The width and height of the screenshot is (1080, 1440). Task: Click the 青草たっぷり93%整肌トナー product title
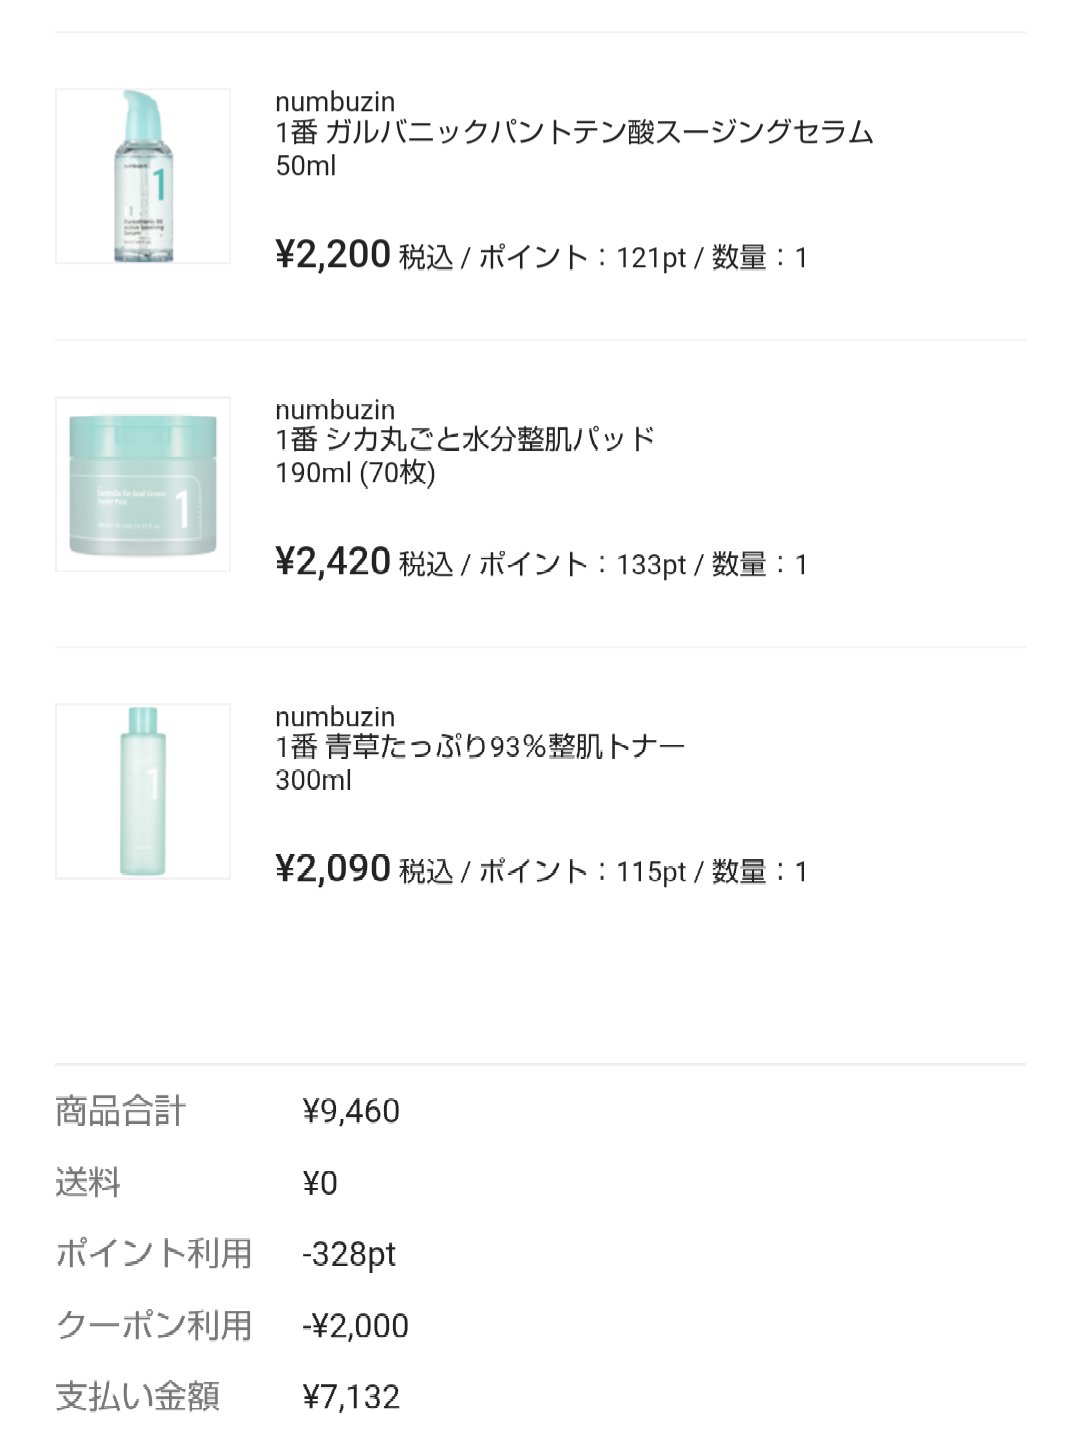480,746
